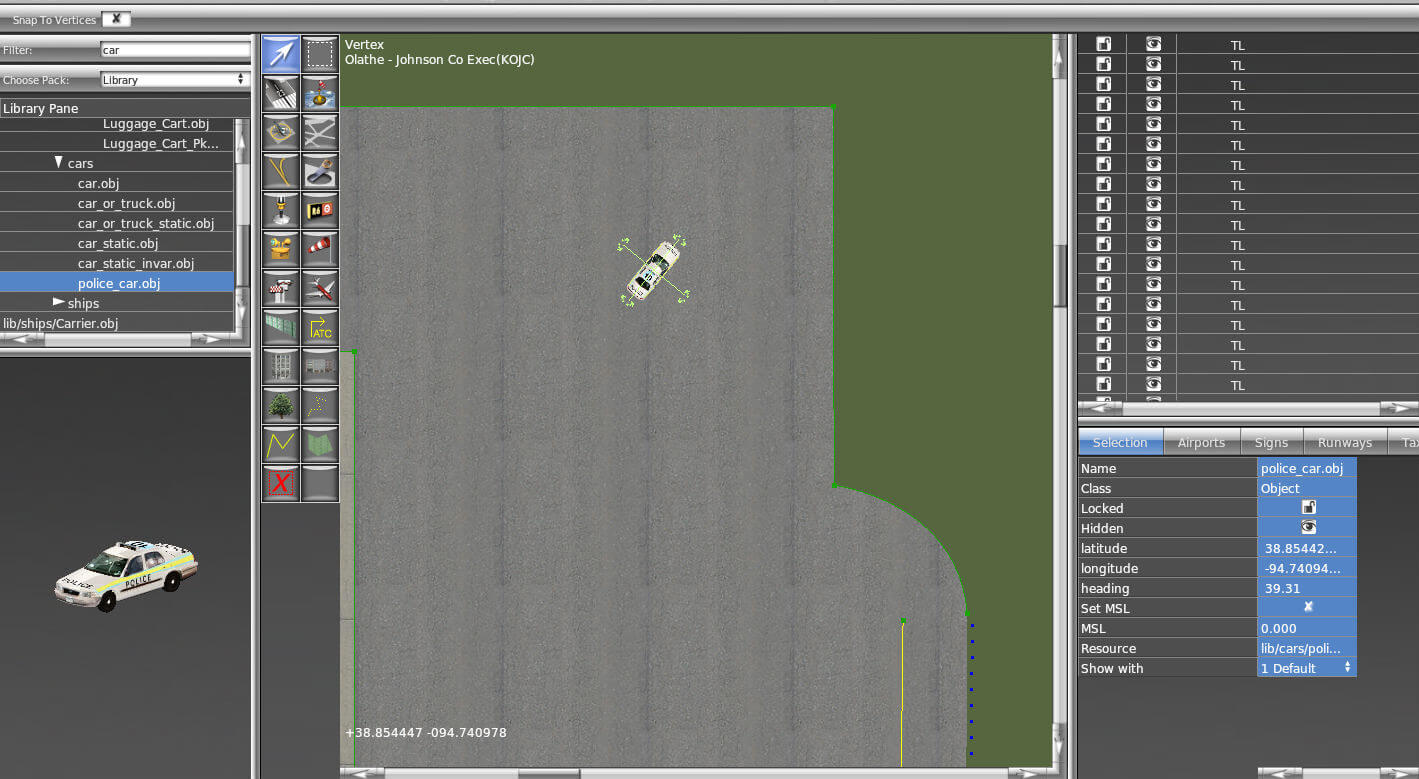Click the longitude value -94.74094
The height and width of the screenshot is (779, 1419).
(1306, 568)
